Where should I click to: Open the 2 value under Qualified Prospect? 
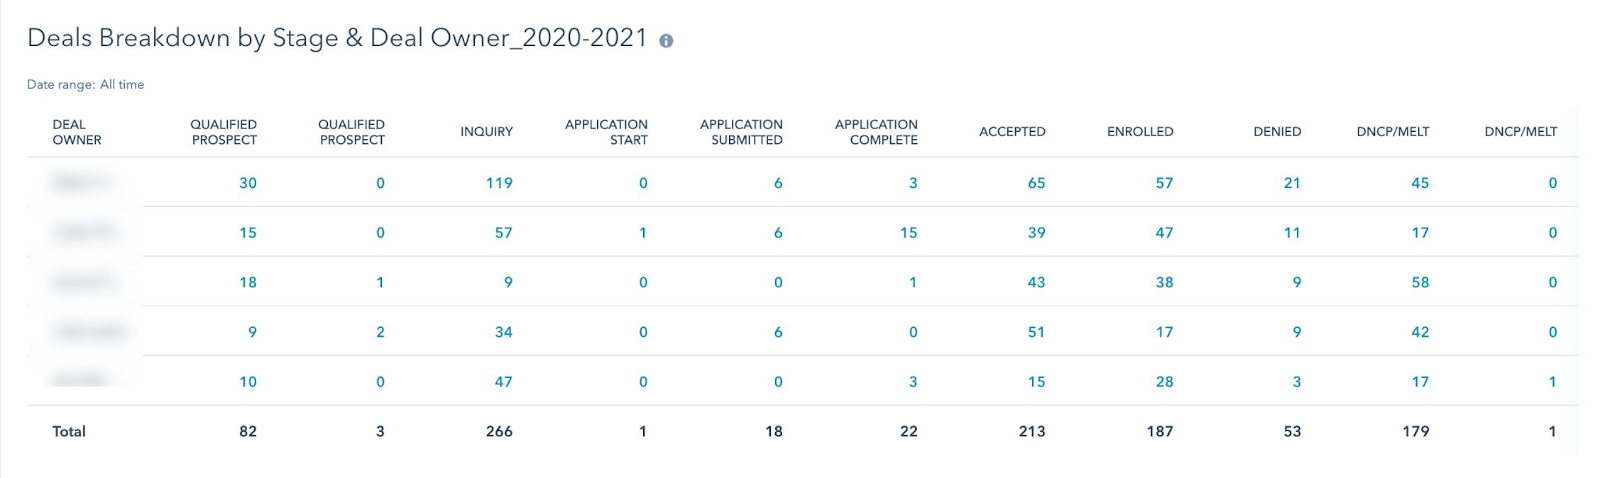point(380,333)
